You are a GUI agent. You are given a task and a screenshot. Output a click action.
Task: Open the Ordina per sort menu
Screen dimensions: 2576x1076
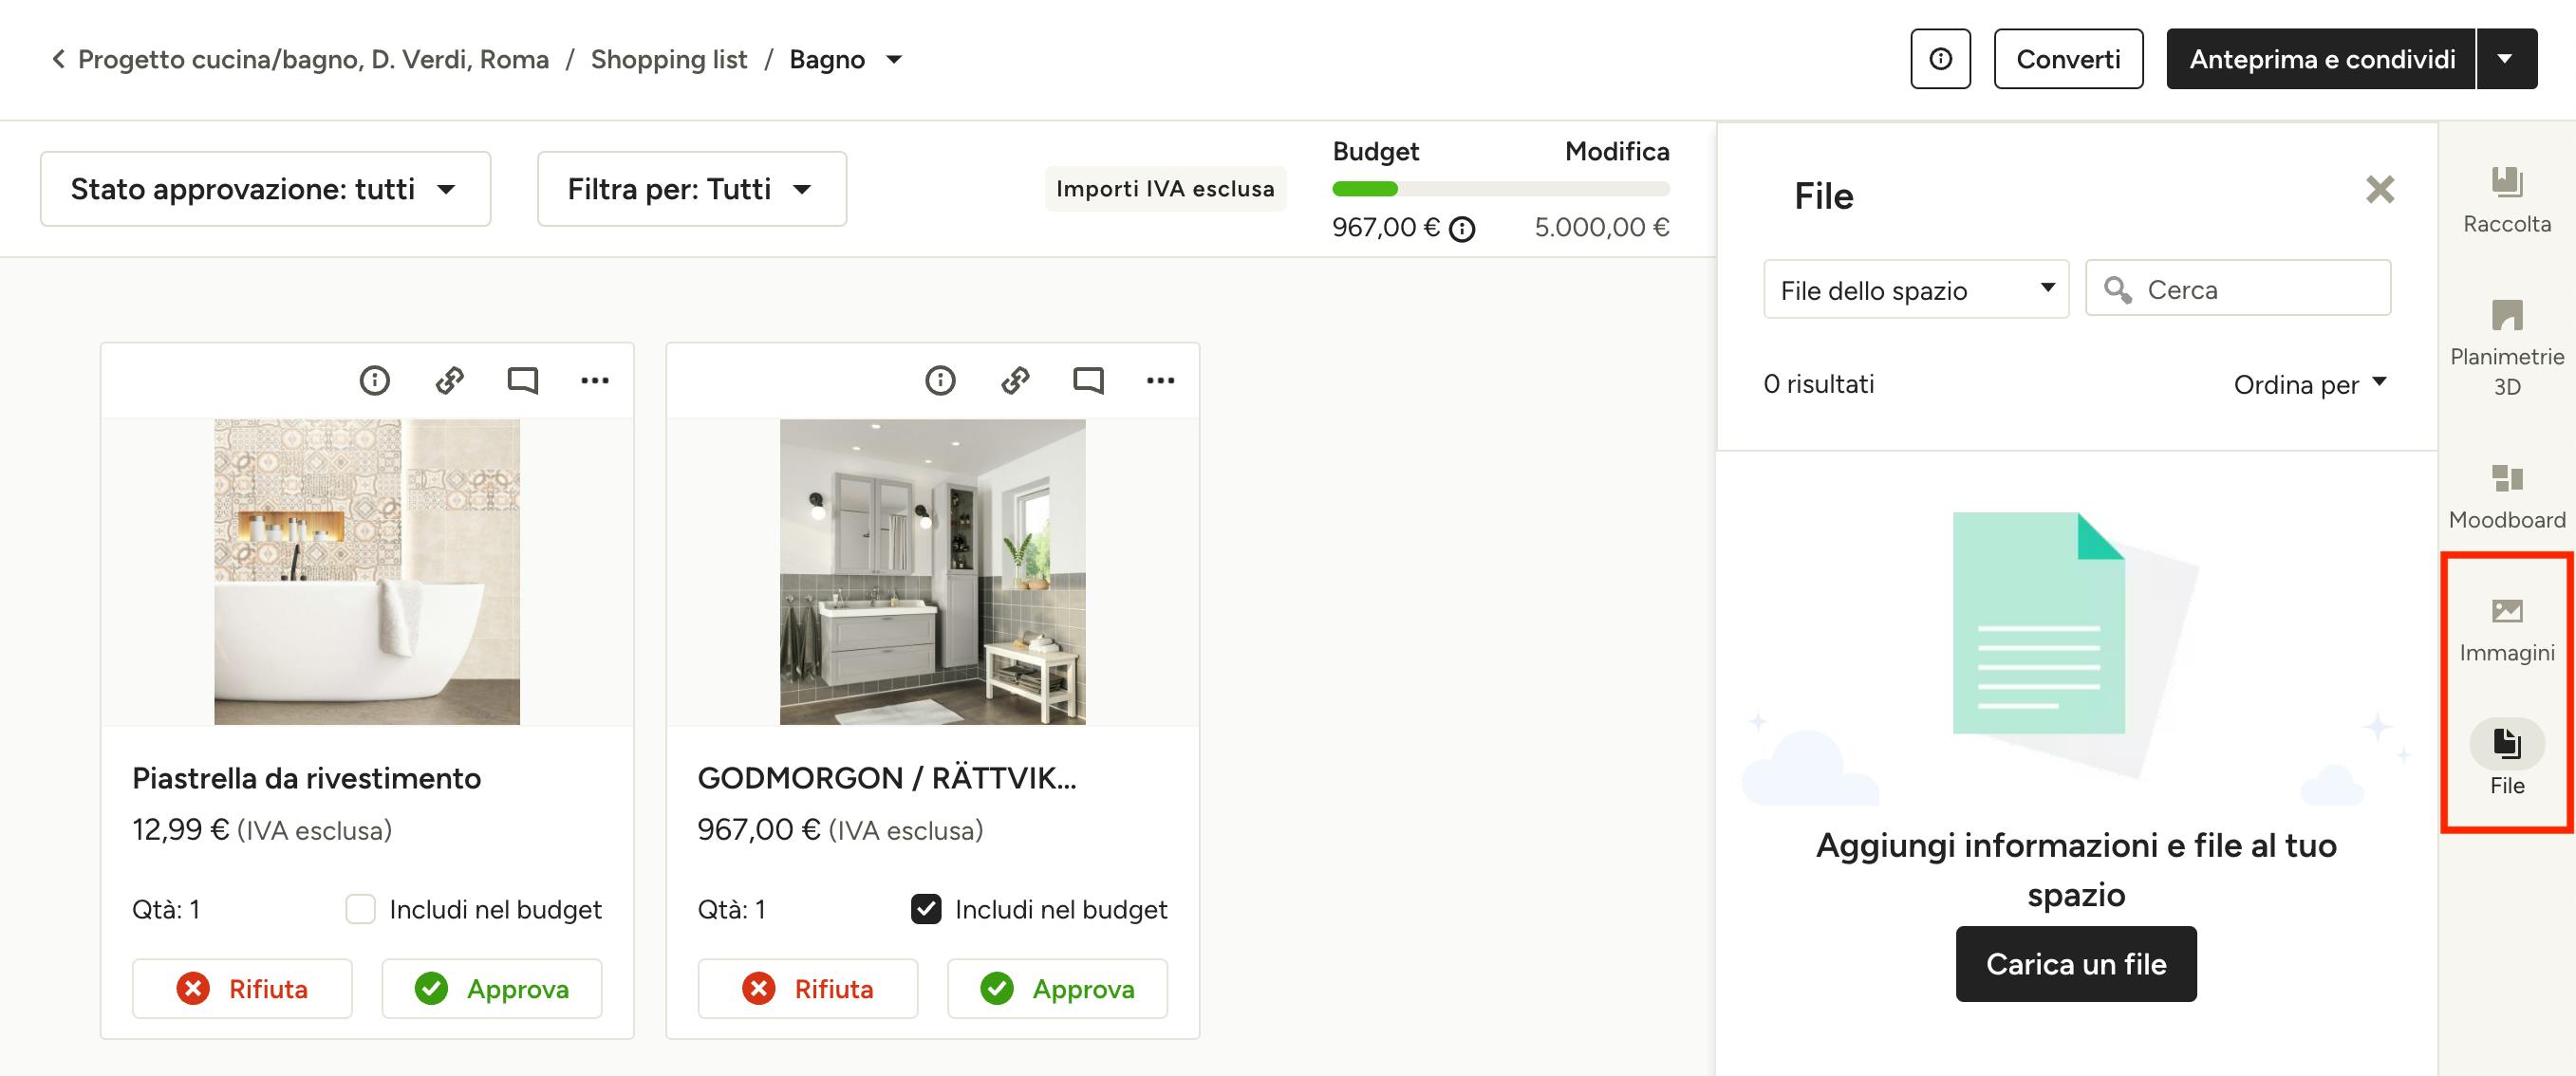tap(2310, 384)
